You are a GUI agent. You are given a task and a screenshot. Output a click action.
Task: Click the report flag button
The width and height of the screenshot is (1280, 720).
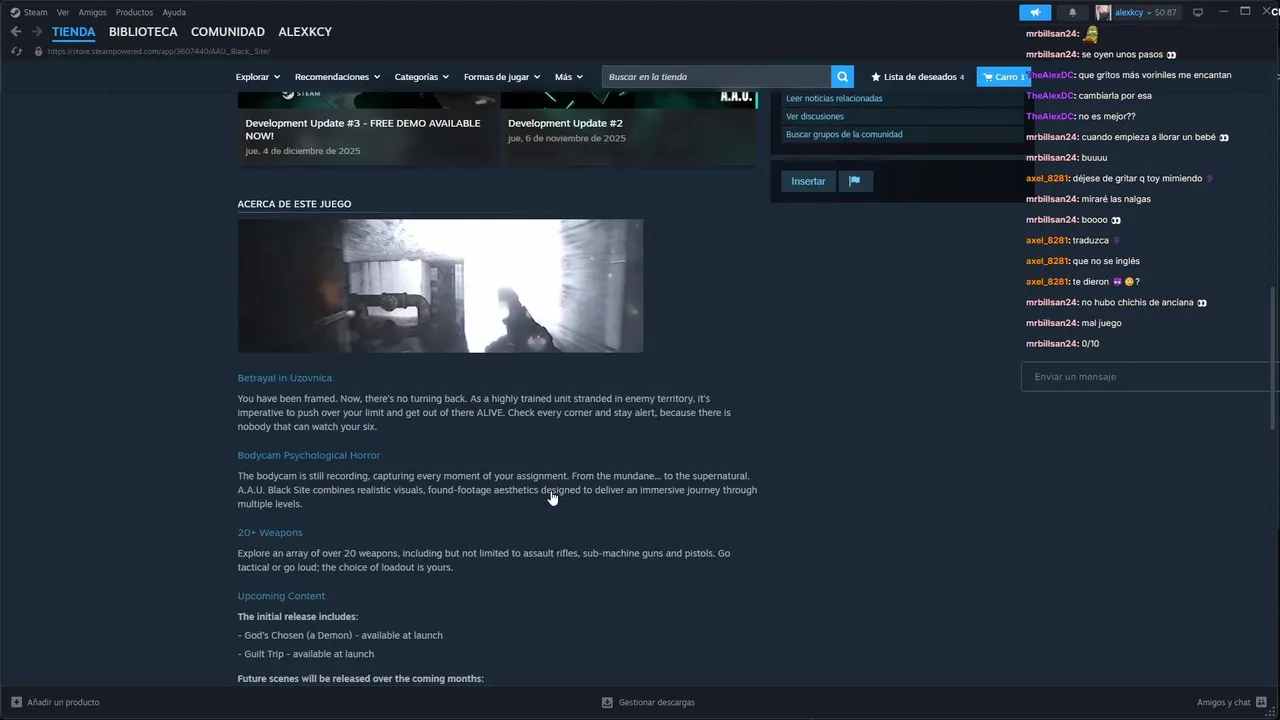(x=855, y=181)
